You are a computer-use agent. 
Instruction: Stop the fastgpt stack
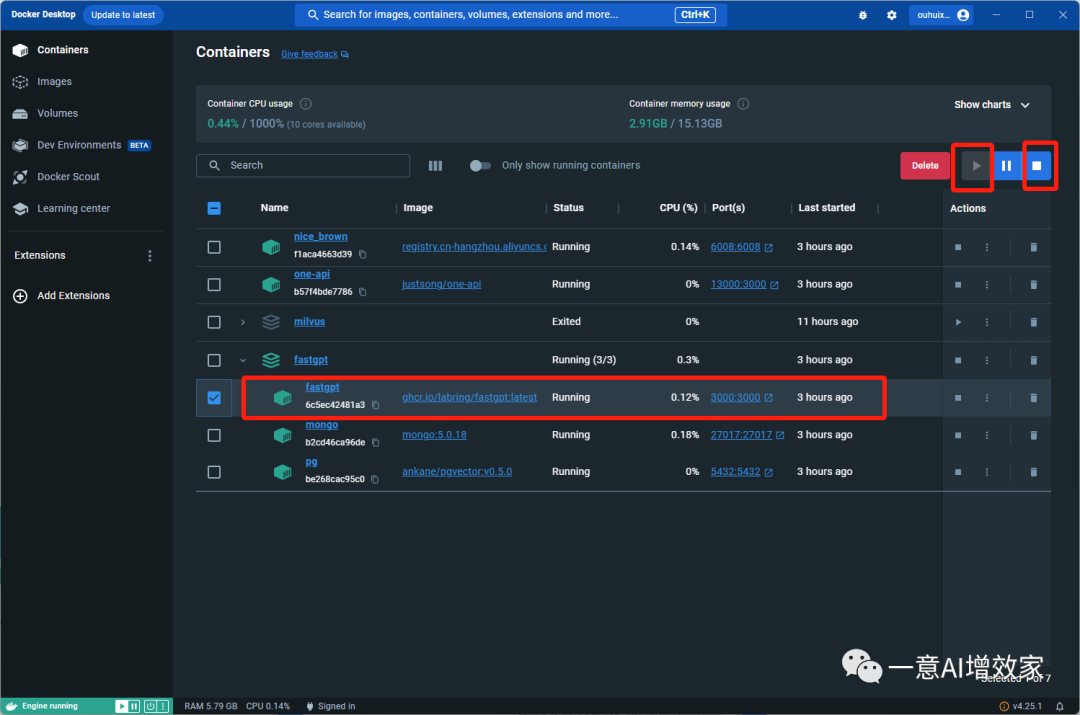click(x=957, y=360)
